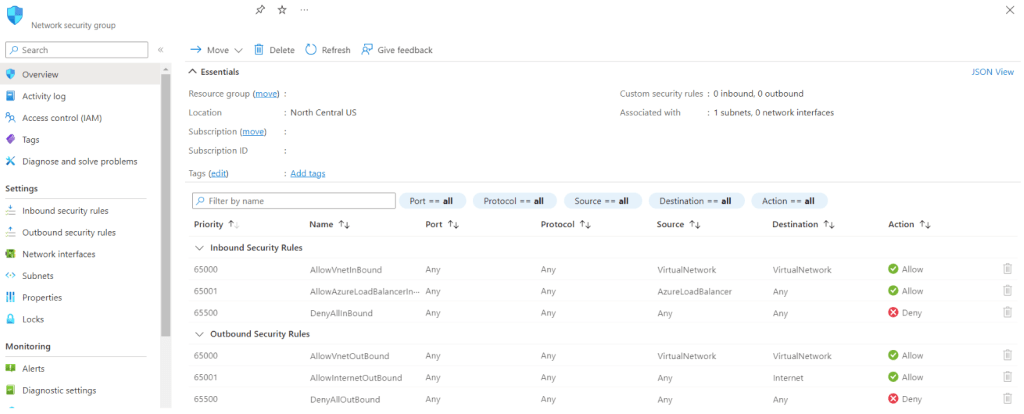Click the Delete trash icon in toolbar
1024x414 pixels.
point(259,49)
